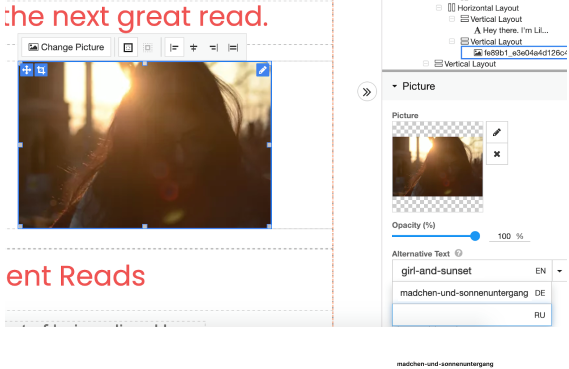This screenshot has height=369, width=569.
Task: Collapse the properties side panel with double-arrow
Action: tap(367, 92)
